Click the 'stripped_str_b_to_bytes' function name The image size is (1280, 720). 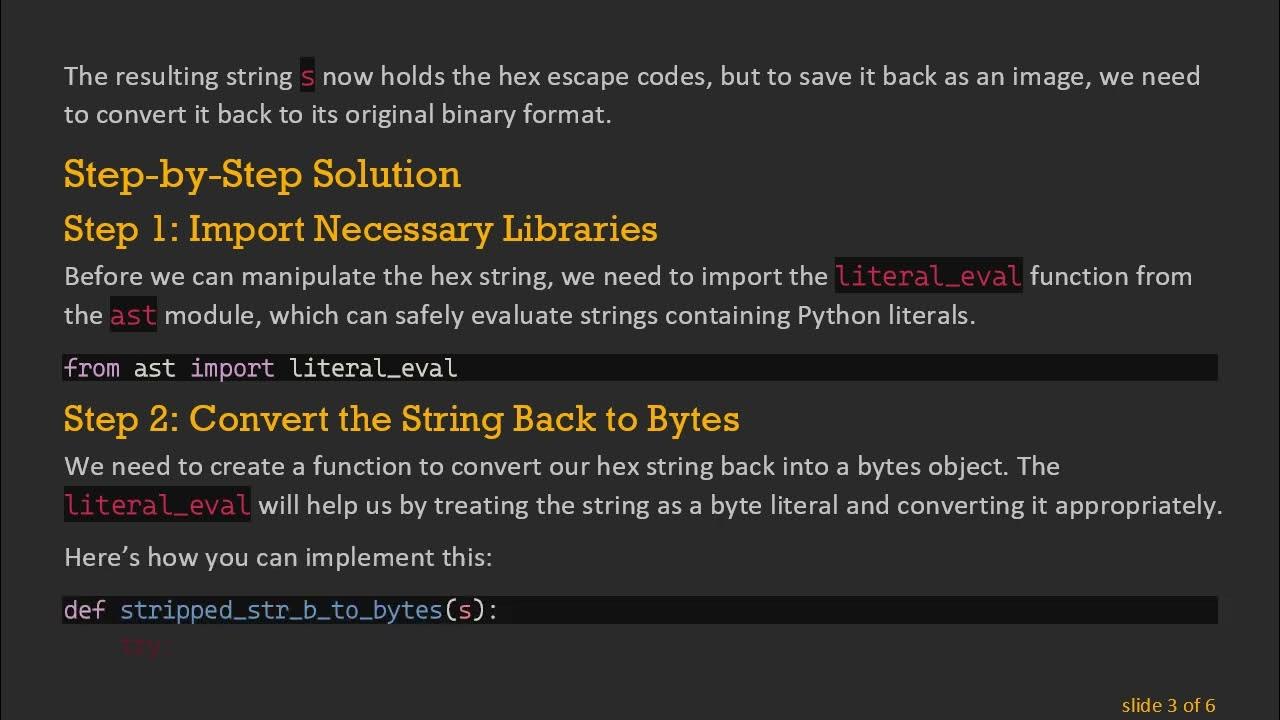click(x=281, y=610)
